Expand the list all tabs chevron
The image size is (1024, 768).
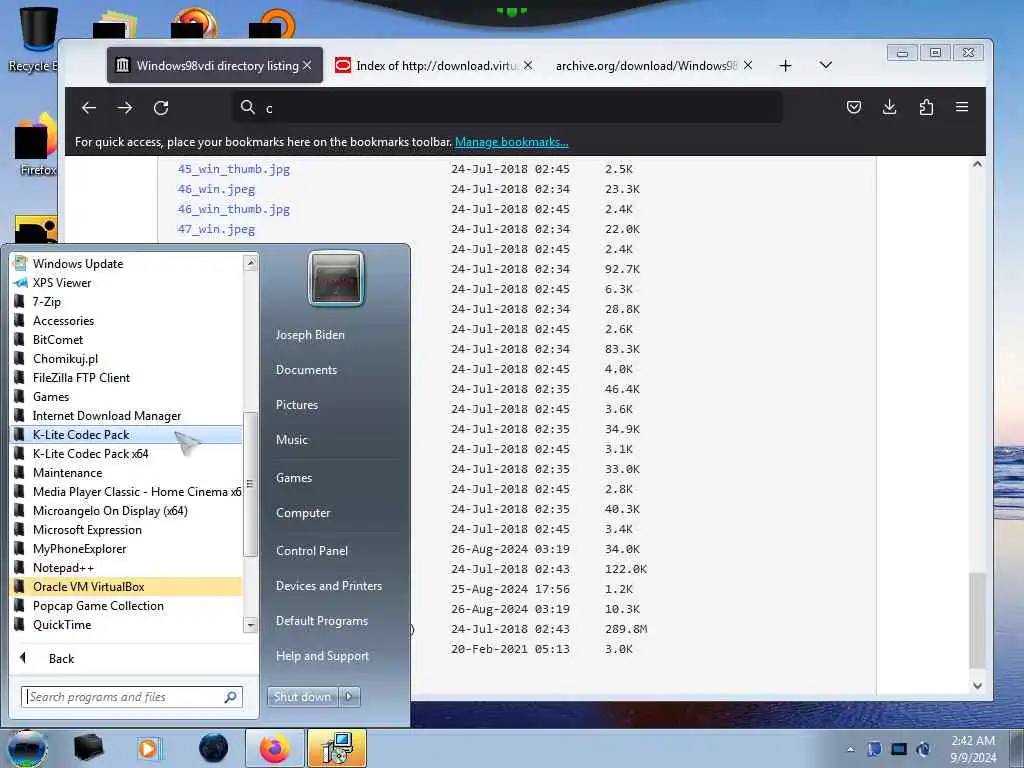click(825, 65)
